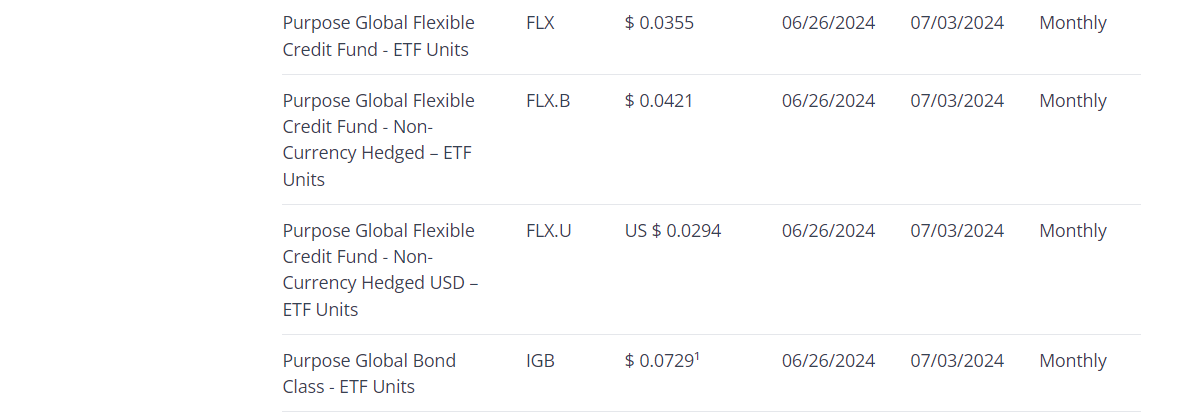This screenshot has height=414, width=1200.
Task: Click the Non-Currency Hedged USD – ETF Units name
Action: click(x=380, y=270)
